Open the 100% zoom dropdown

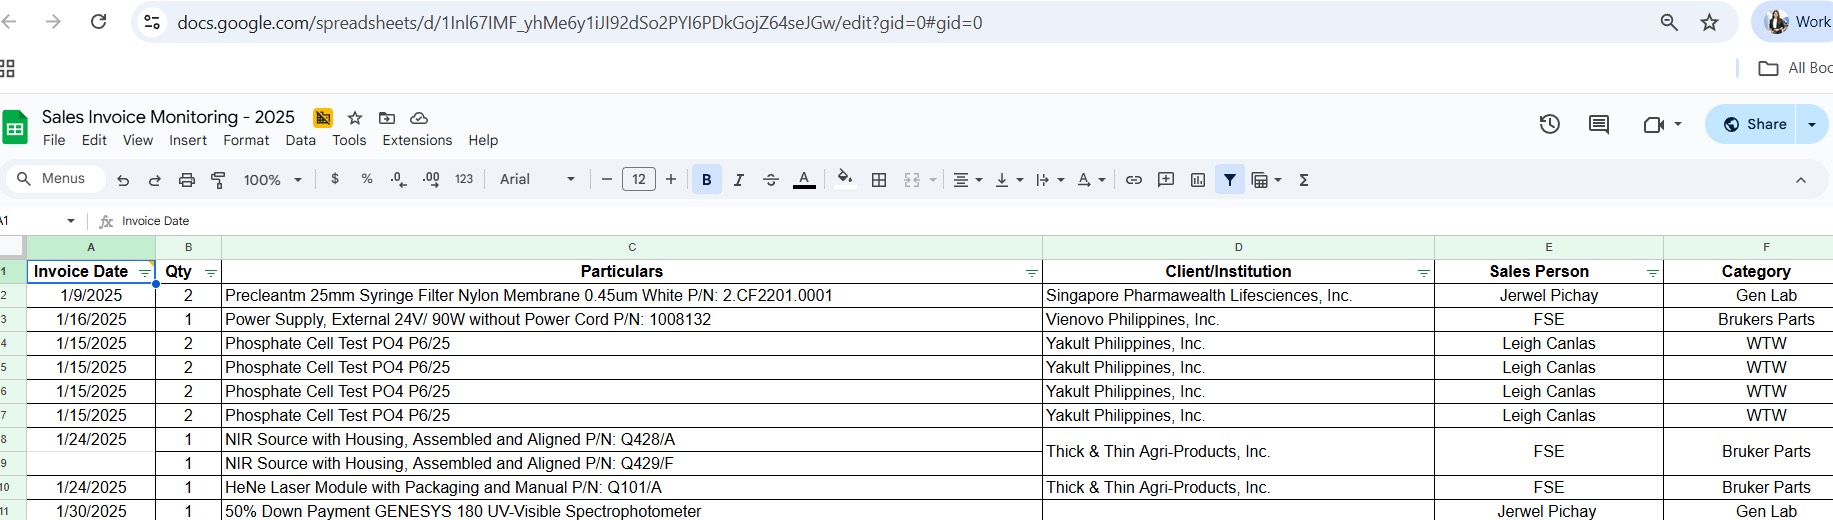pyautogui.click(x=272, y=180)
